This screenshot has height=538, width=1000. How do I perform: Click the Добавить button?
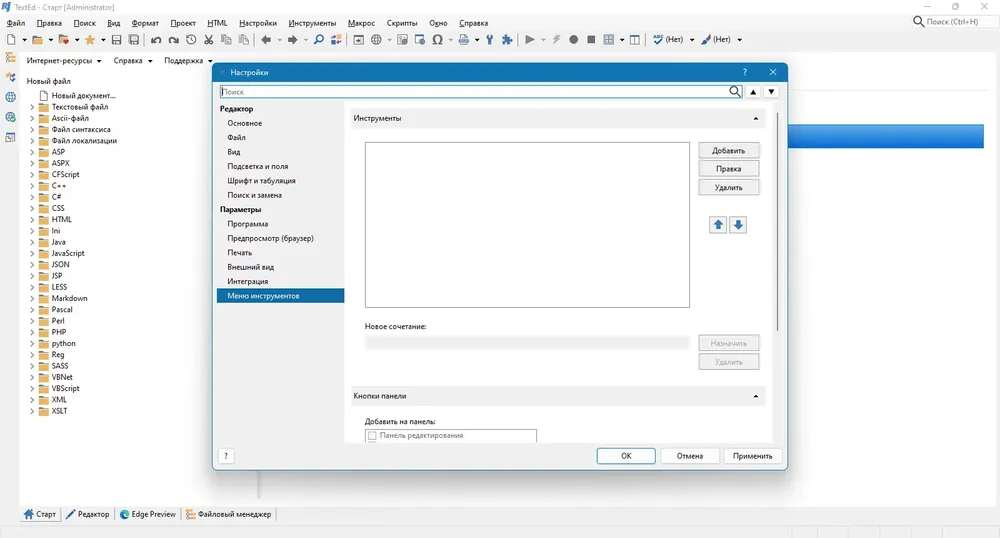[728, 150]
